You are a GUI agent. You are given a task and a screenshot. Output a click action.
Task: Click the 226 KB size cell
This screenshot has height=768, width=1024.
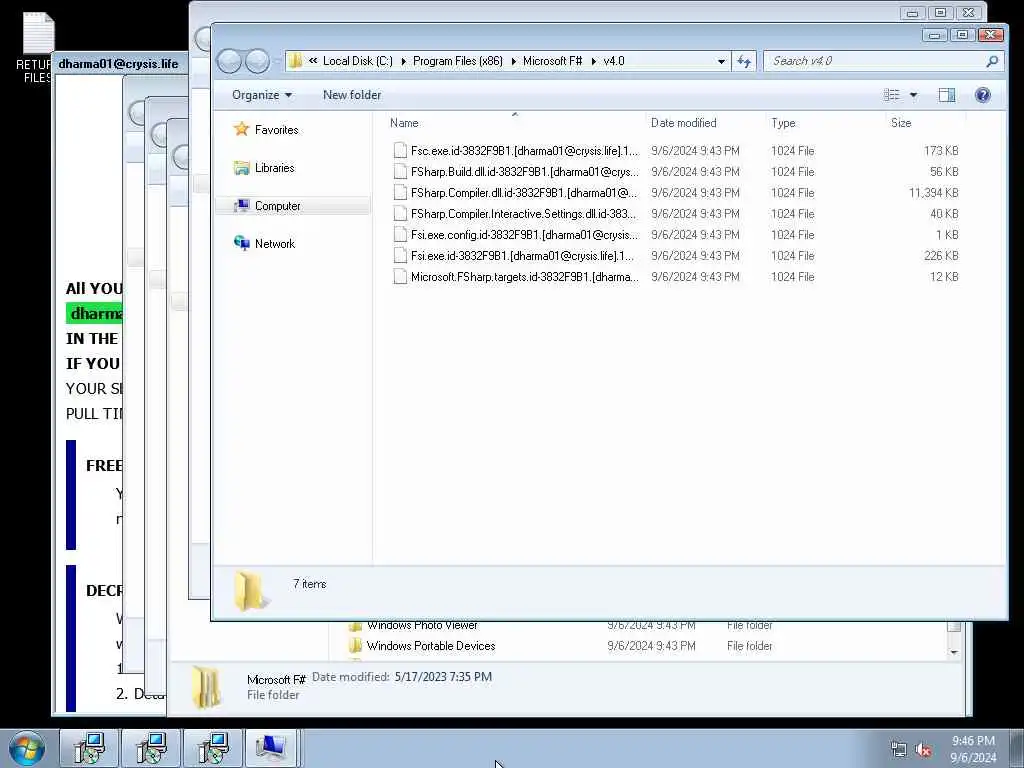point(941,255)
